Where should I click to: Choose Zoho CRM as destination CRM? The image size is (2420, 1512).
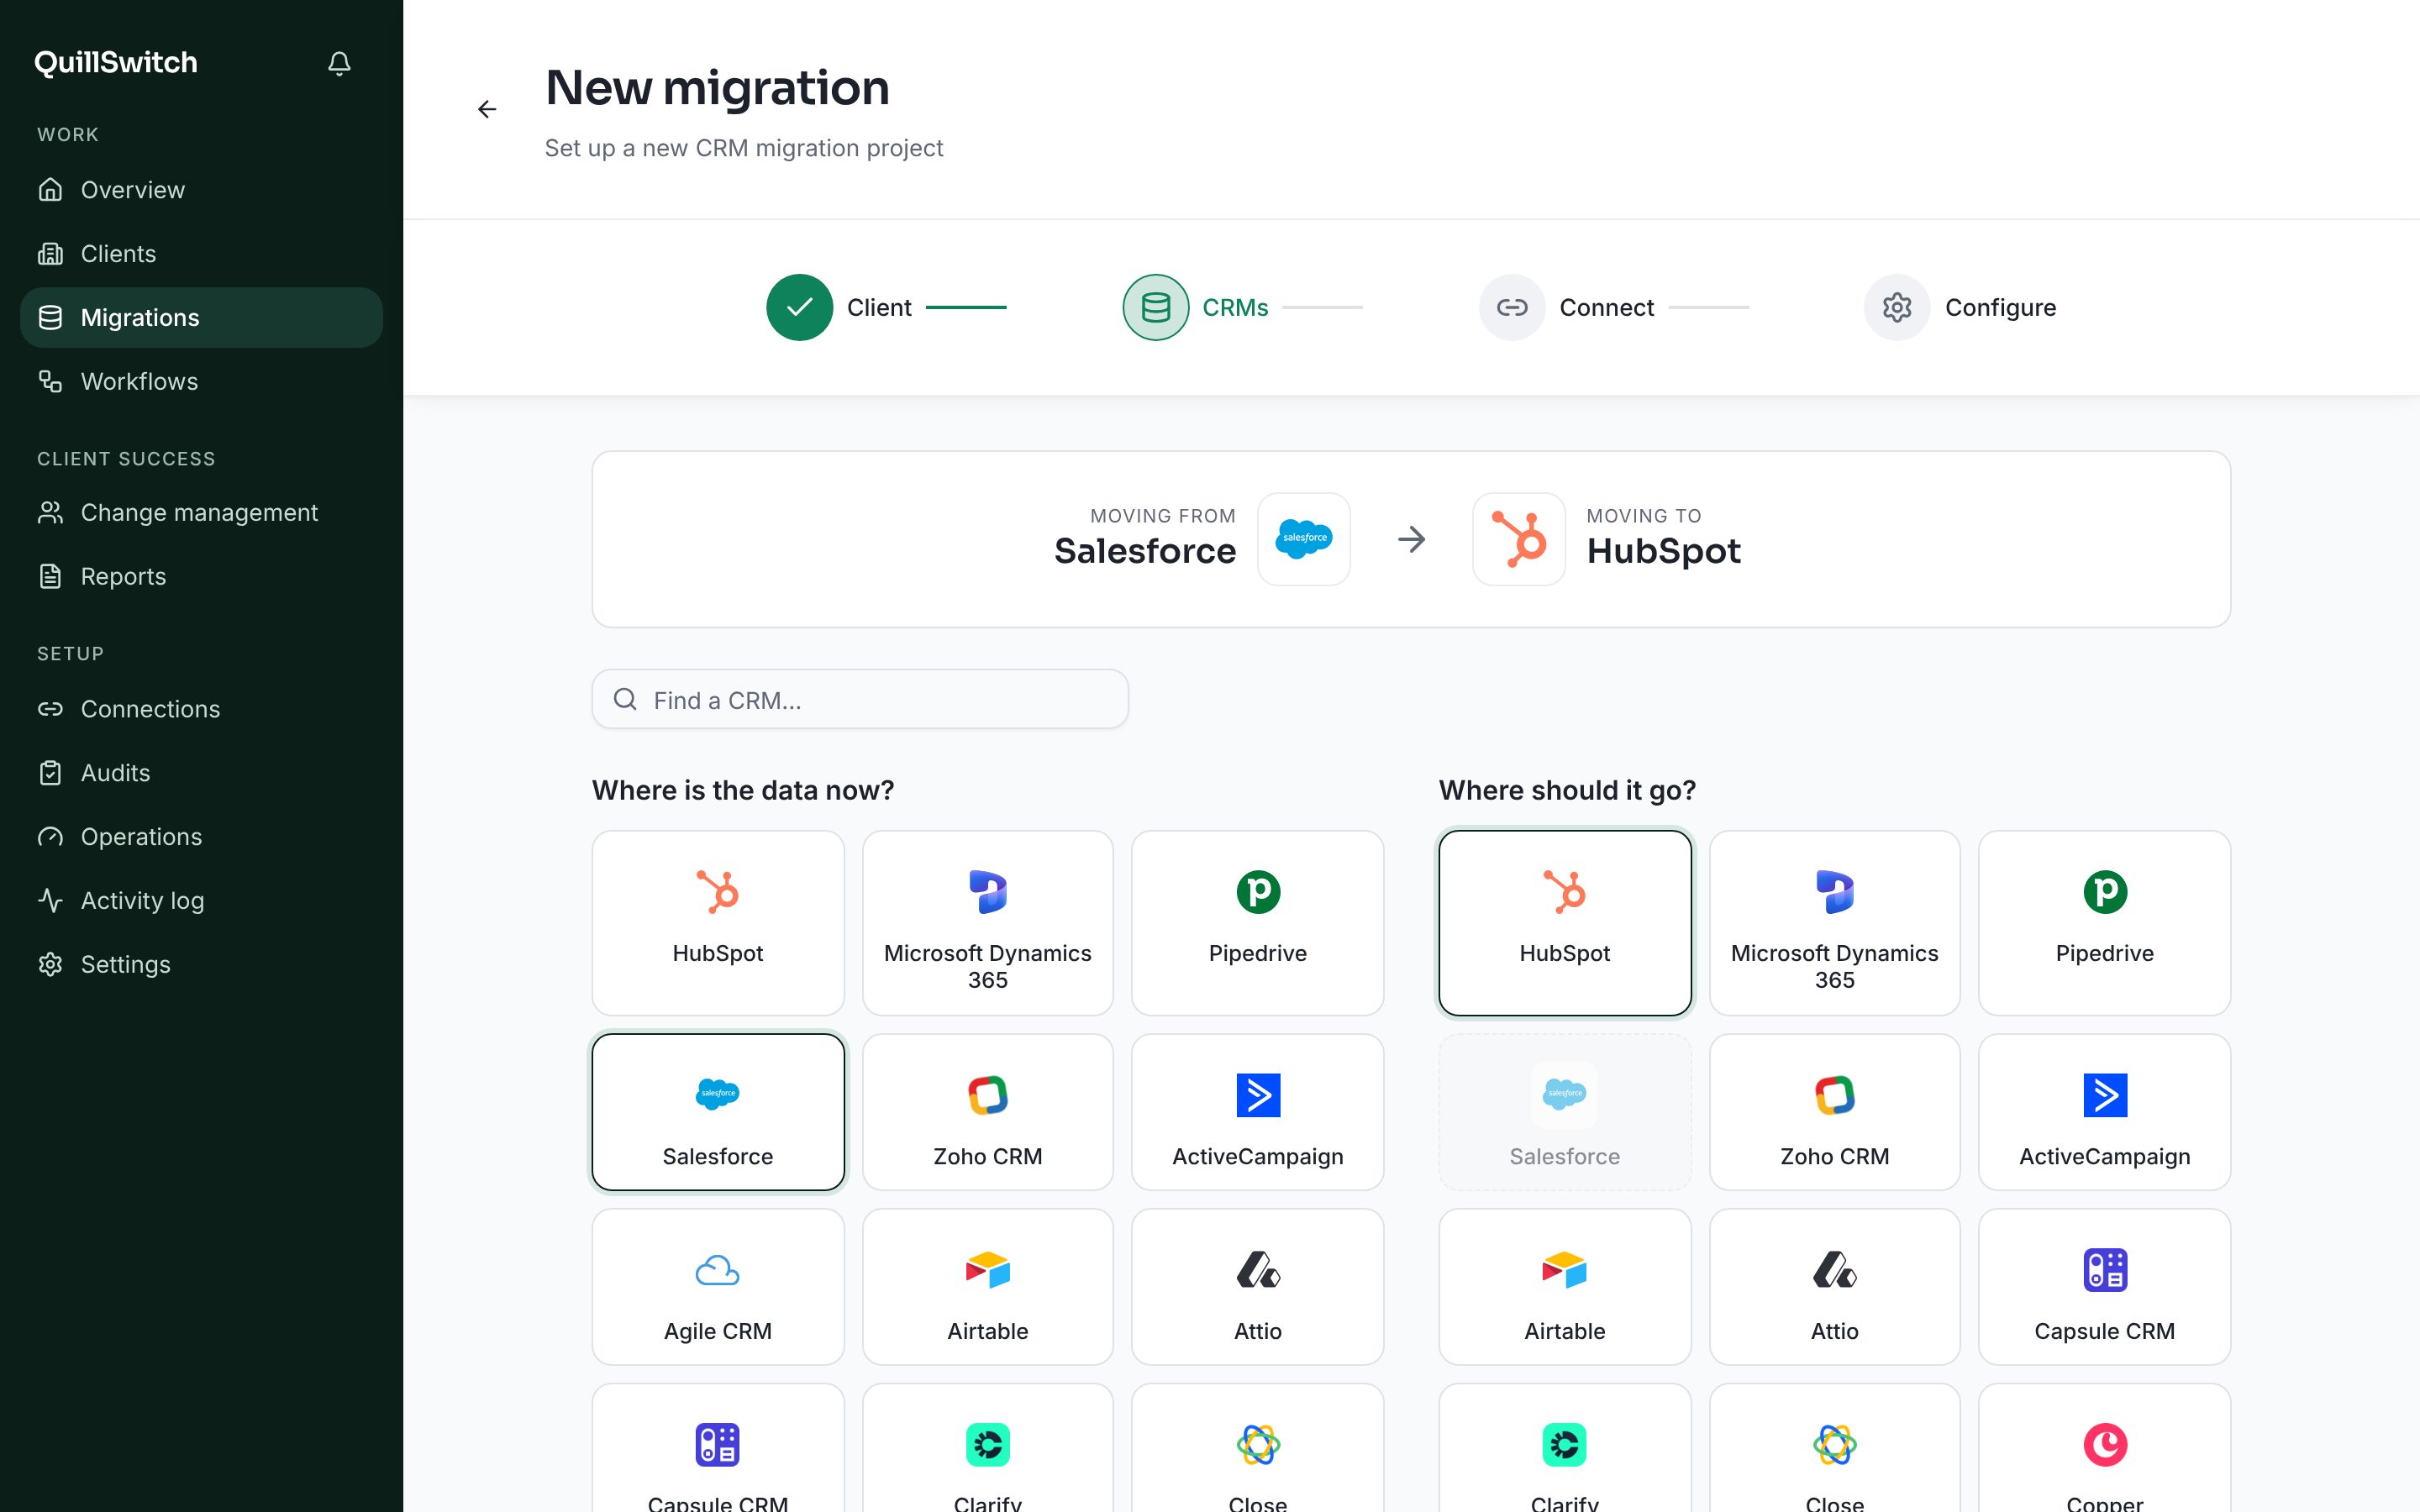click(x=1835, y=1112)
